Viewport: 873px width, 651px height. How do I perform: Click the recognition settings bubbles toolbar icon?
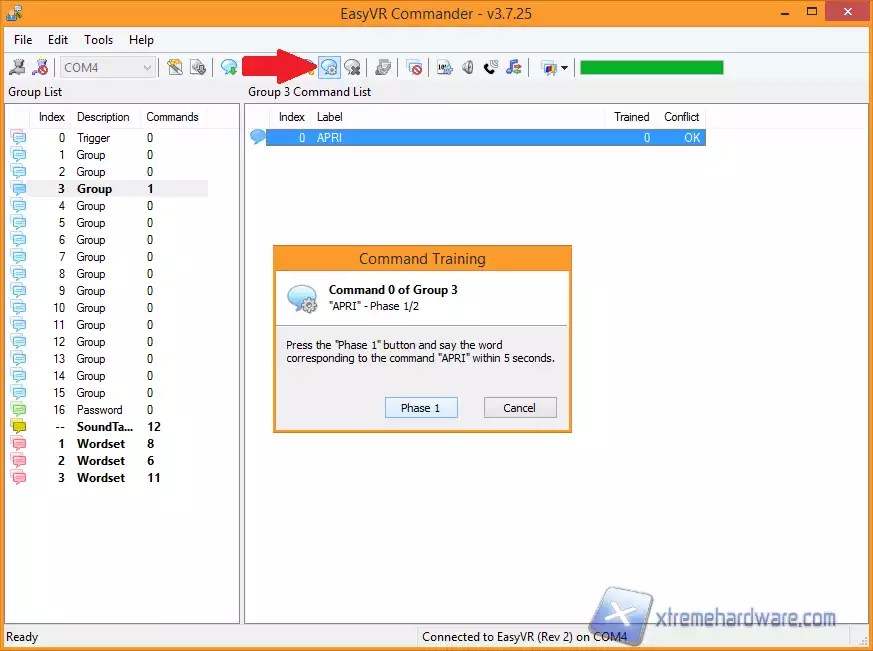pyautogui.click(x=549, y=68)
